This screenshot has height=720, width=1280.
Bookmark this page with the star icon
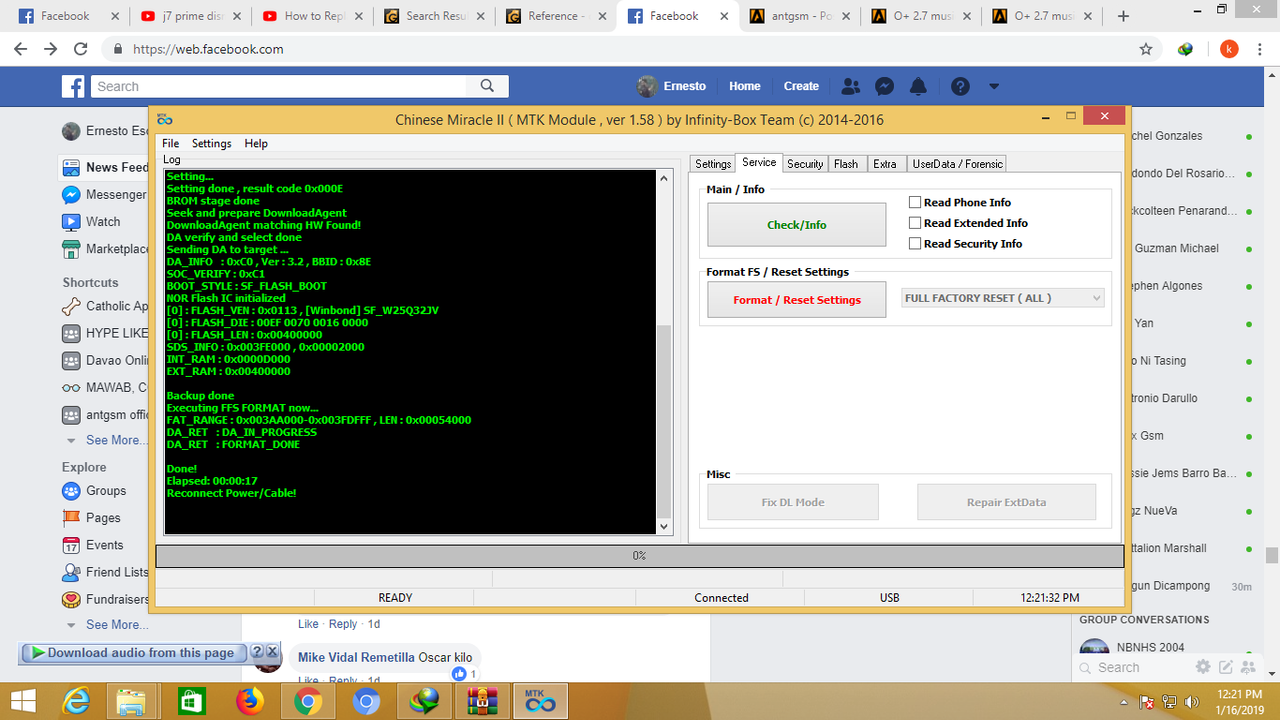point(1146,49)
